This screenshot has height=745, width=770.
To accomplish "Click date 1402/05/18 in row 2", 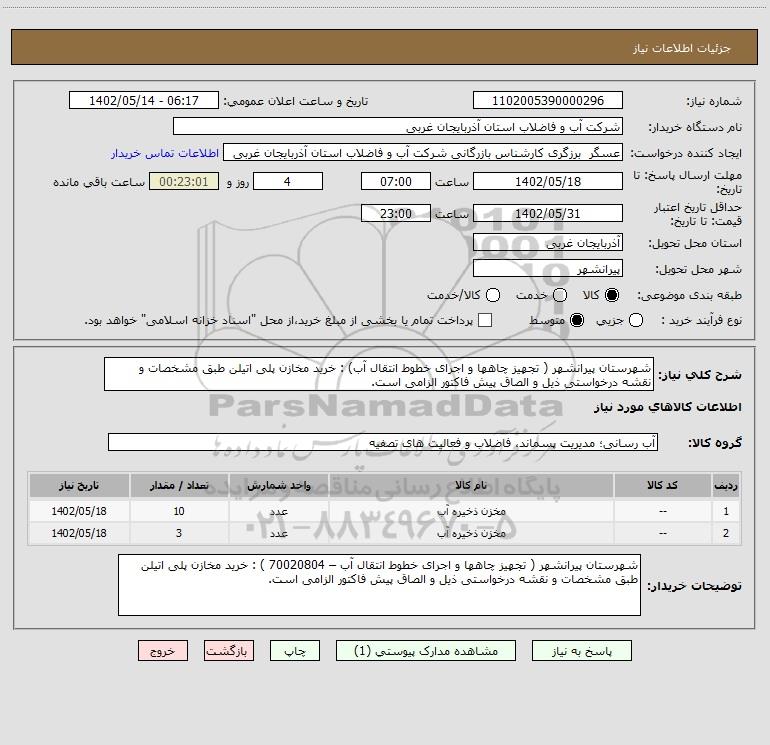I will (79, 533).
